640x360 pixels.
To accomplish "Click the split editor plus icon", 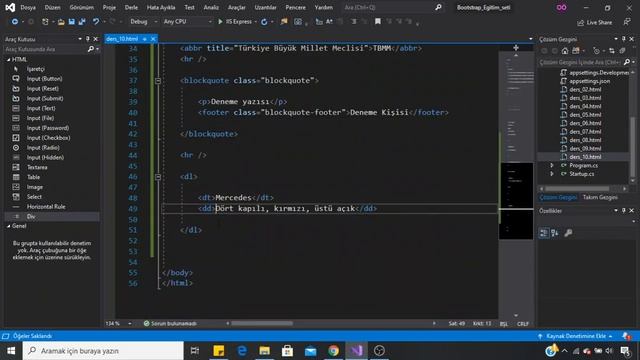I will (x=516, y=48).
